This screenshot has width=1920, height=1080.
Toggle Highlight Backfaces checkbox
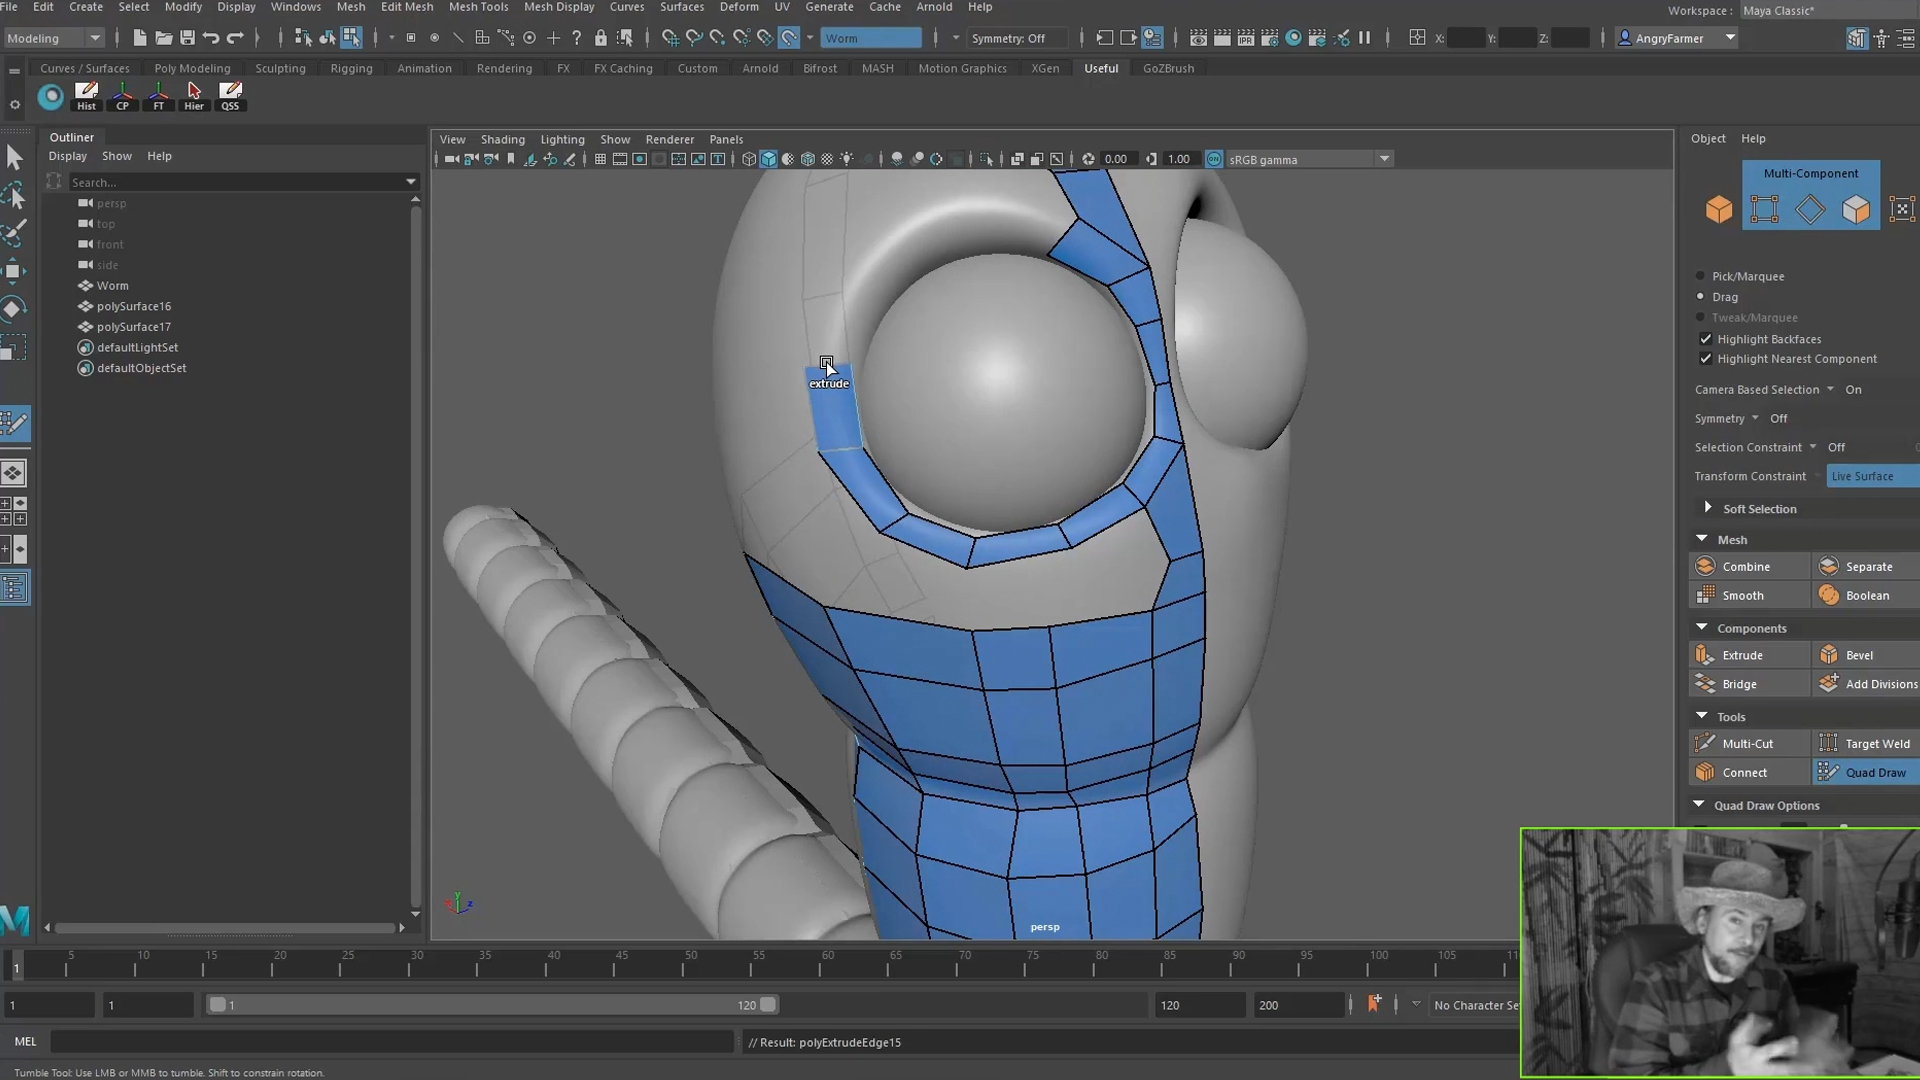1706,339
